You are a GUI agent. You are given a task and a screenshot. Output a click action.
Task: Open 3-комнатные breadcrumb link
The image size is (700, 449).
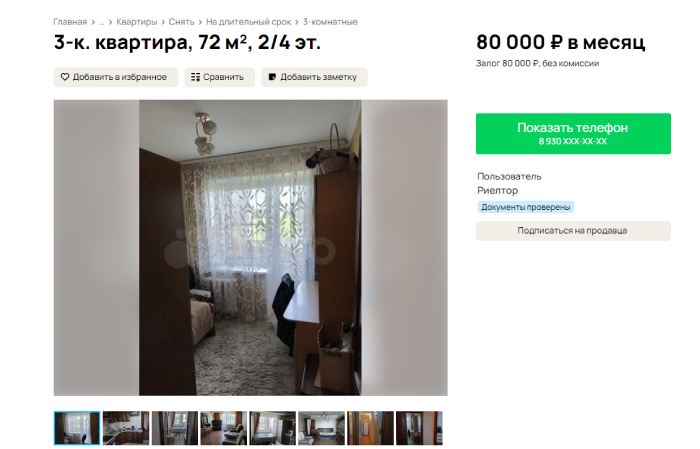coord(330,21)
